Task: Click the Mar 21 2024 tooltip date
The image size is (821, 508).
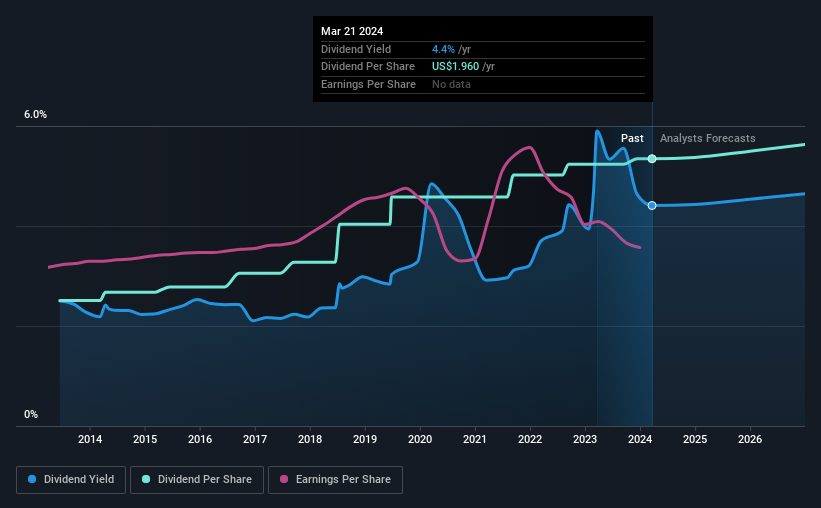Action: 352,31
